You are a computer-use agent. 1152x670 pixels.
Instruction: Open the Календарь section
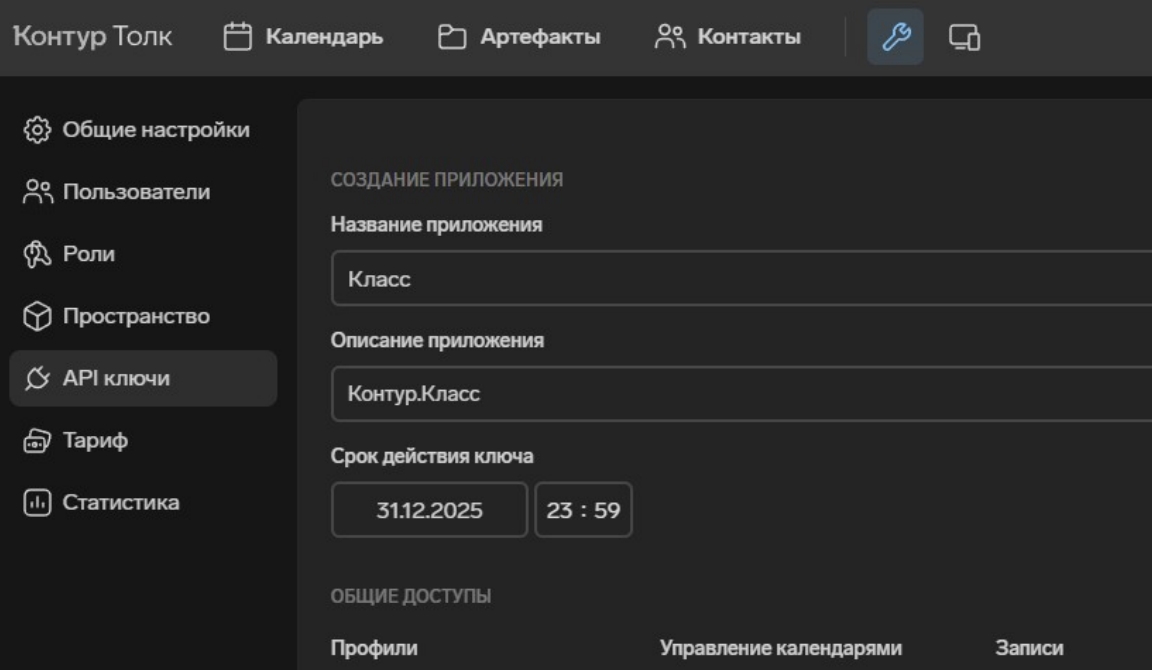point(321,37)
